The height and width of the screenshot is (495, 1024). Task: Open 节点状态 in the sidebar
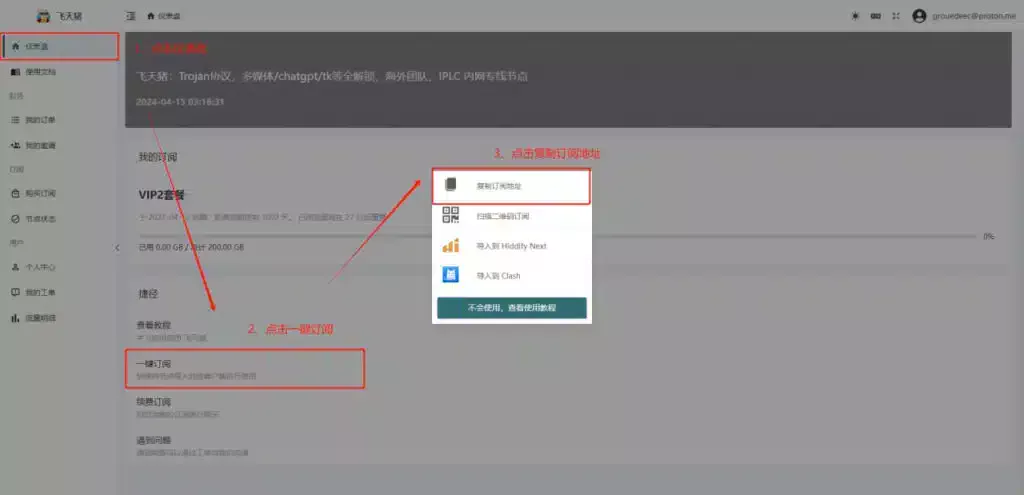click(40, 218)
